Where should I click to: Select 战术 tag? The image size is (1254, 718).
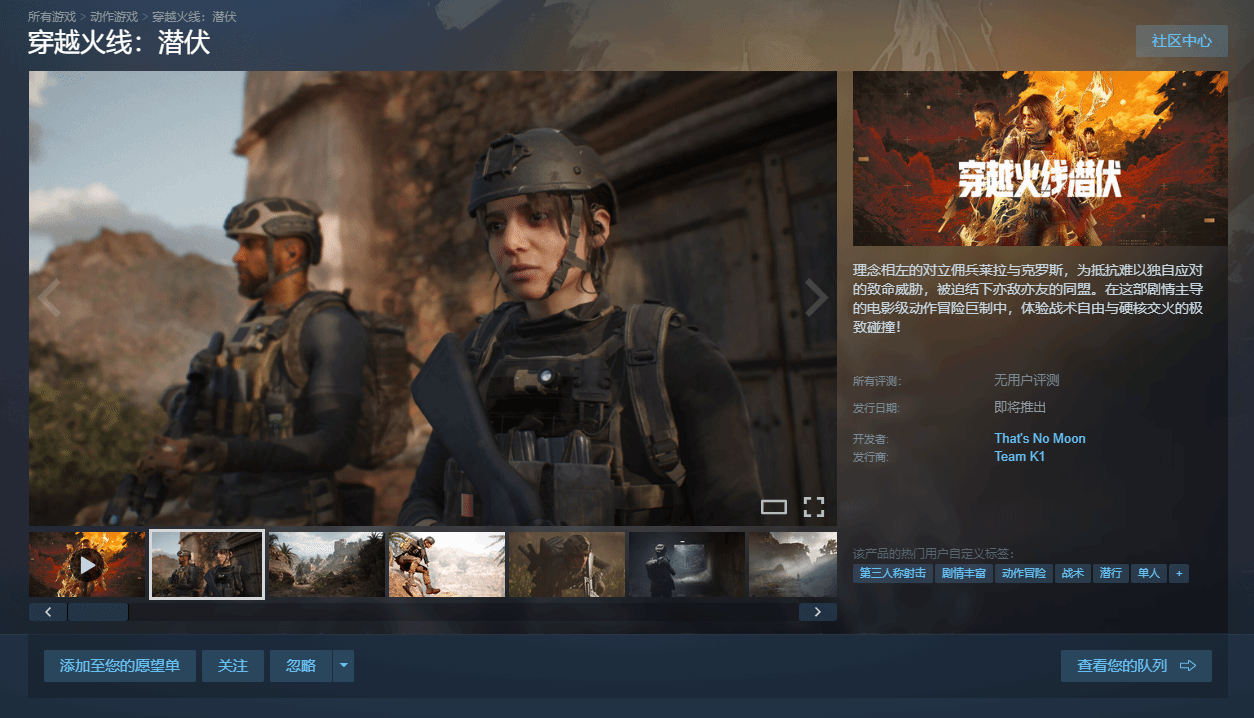(1073, 574)
